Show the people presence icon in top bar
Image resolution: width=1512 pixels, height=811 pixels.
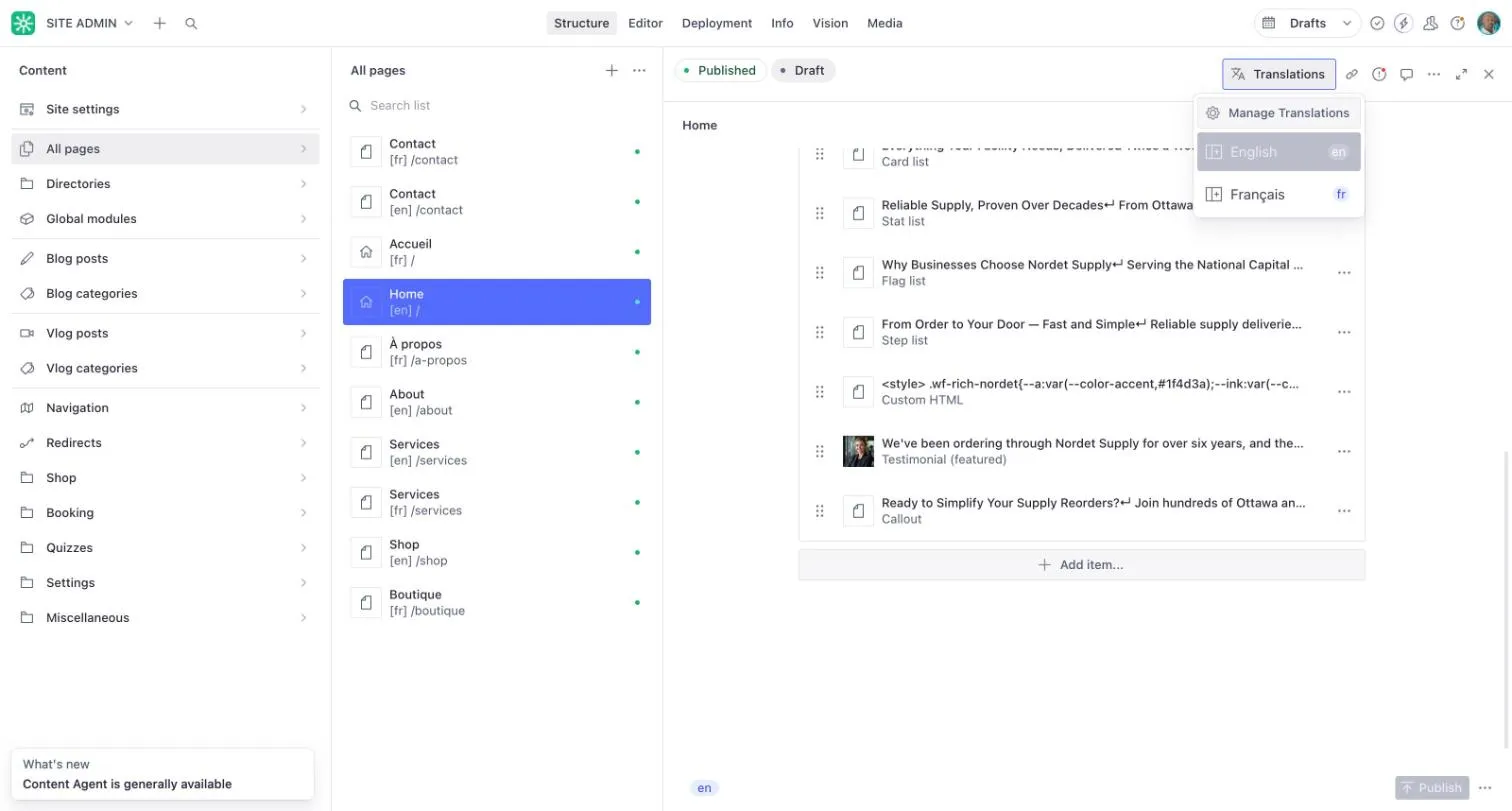[x=1430, y=23]
